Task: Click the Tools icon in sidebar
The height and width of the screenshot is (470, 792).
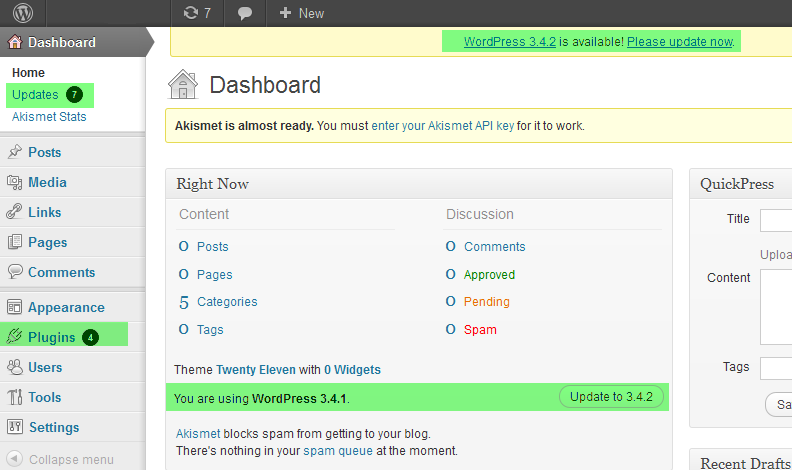Action: [x=15, y=397]
